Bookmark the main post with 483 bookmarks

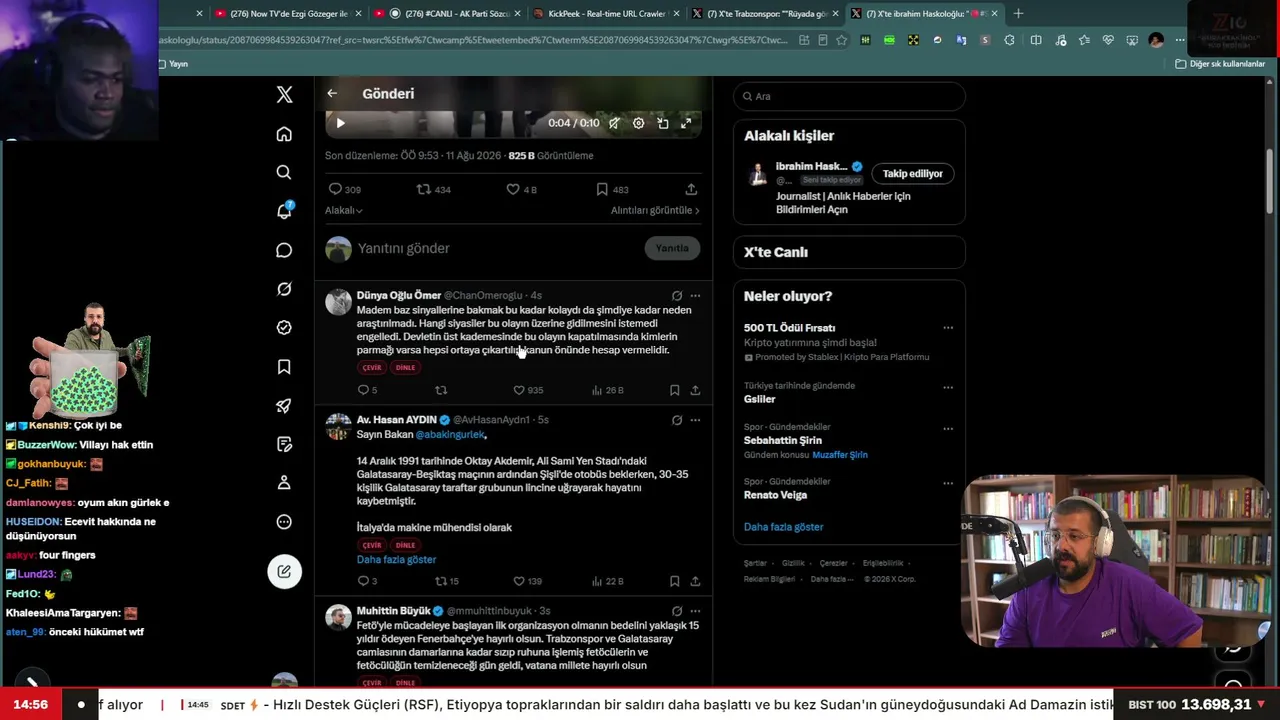(x=612, y=189)
